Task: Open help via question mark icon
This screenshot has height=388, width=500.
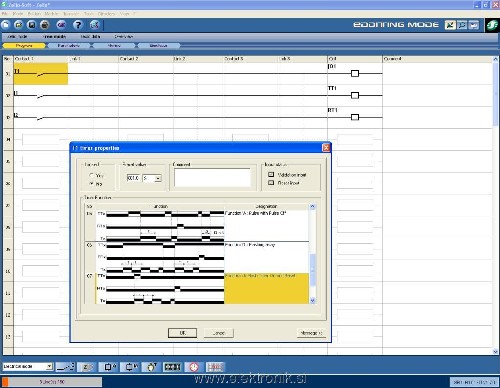Action: 78,25
